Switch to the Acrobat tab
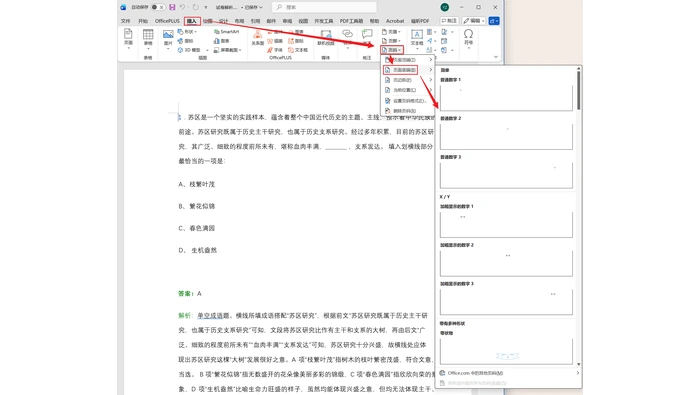 tap(395, 21)
